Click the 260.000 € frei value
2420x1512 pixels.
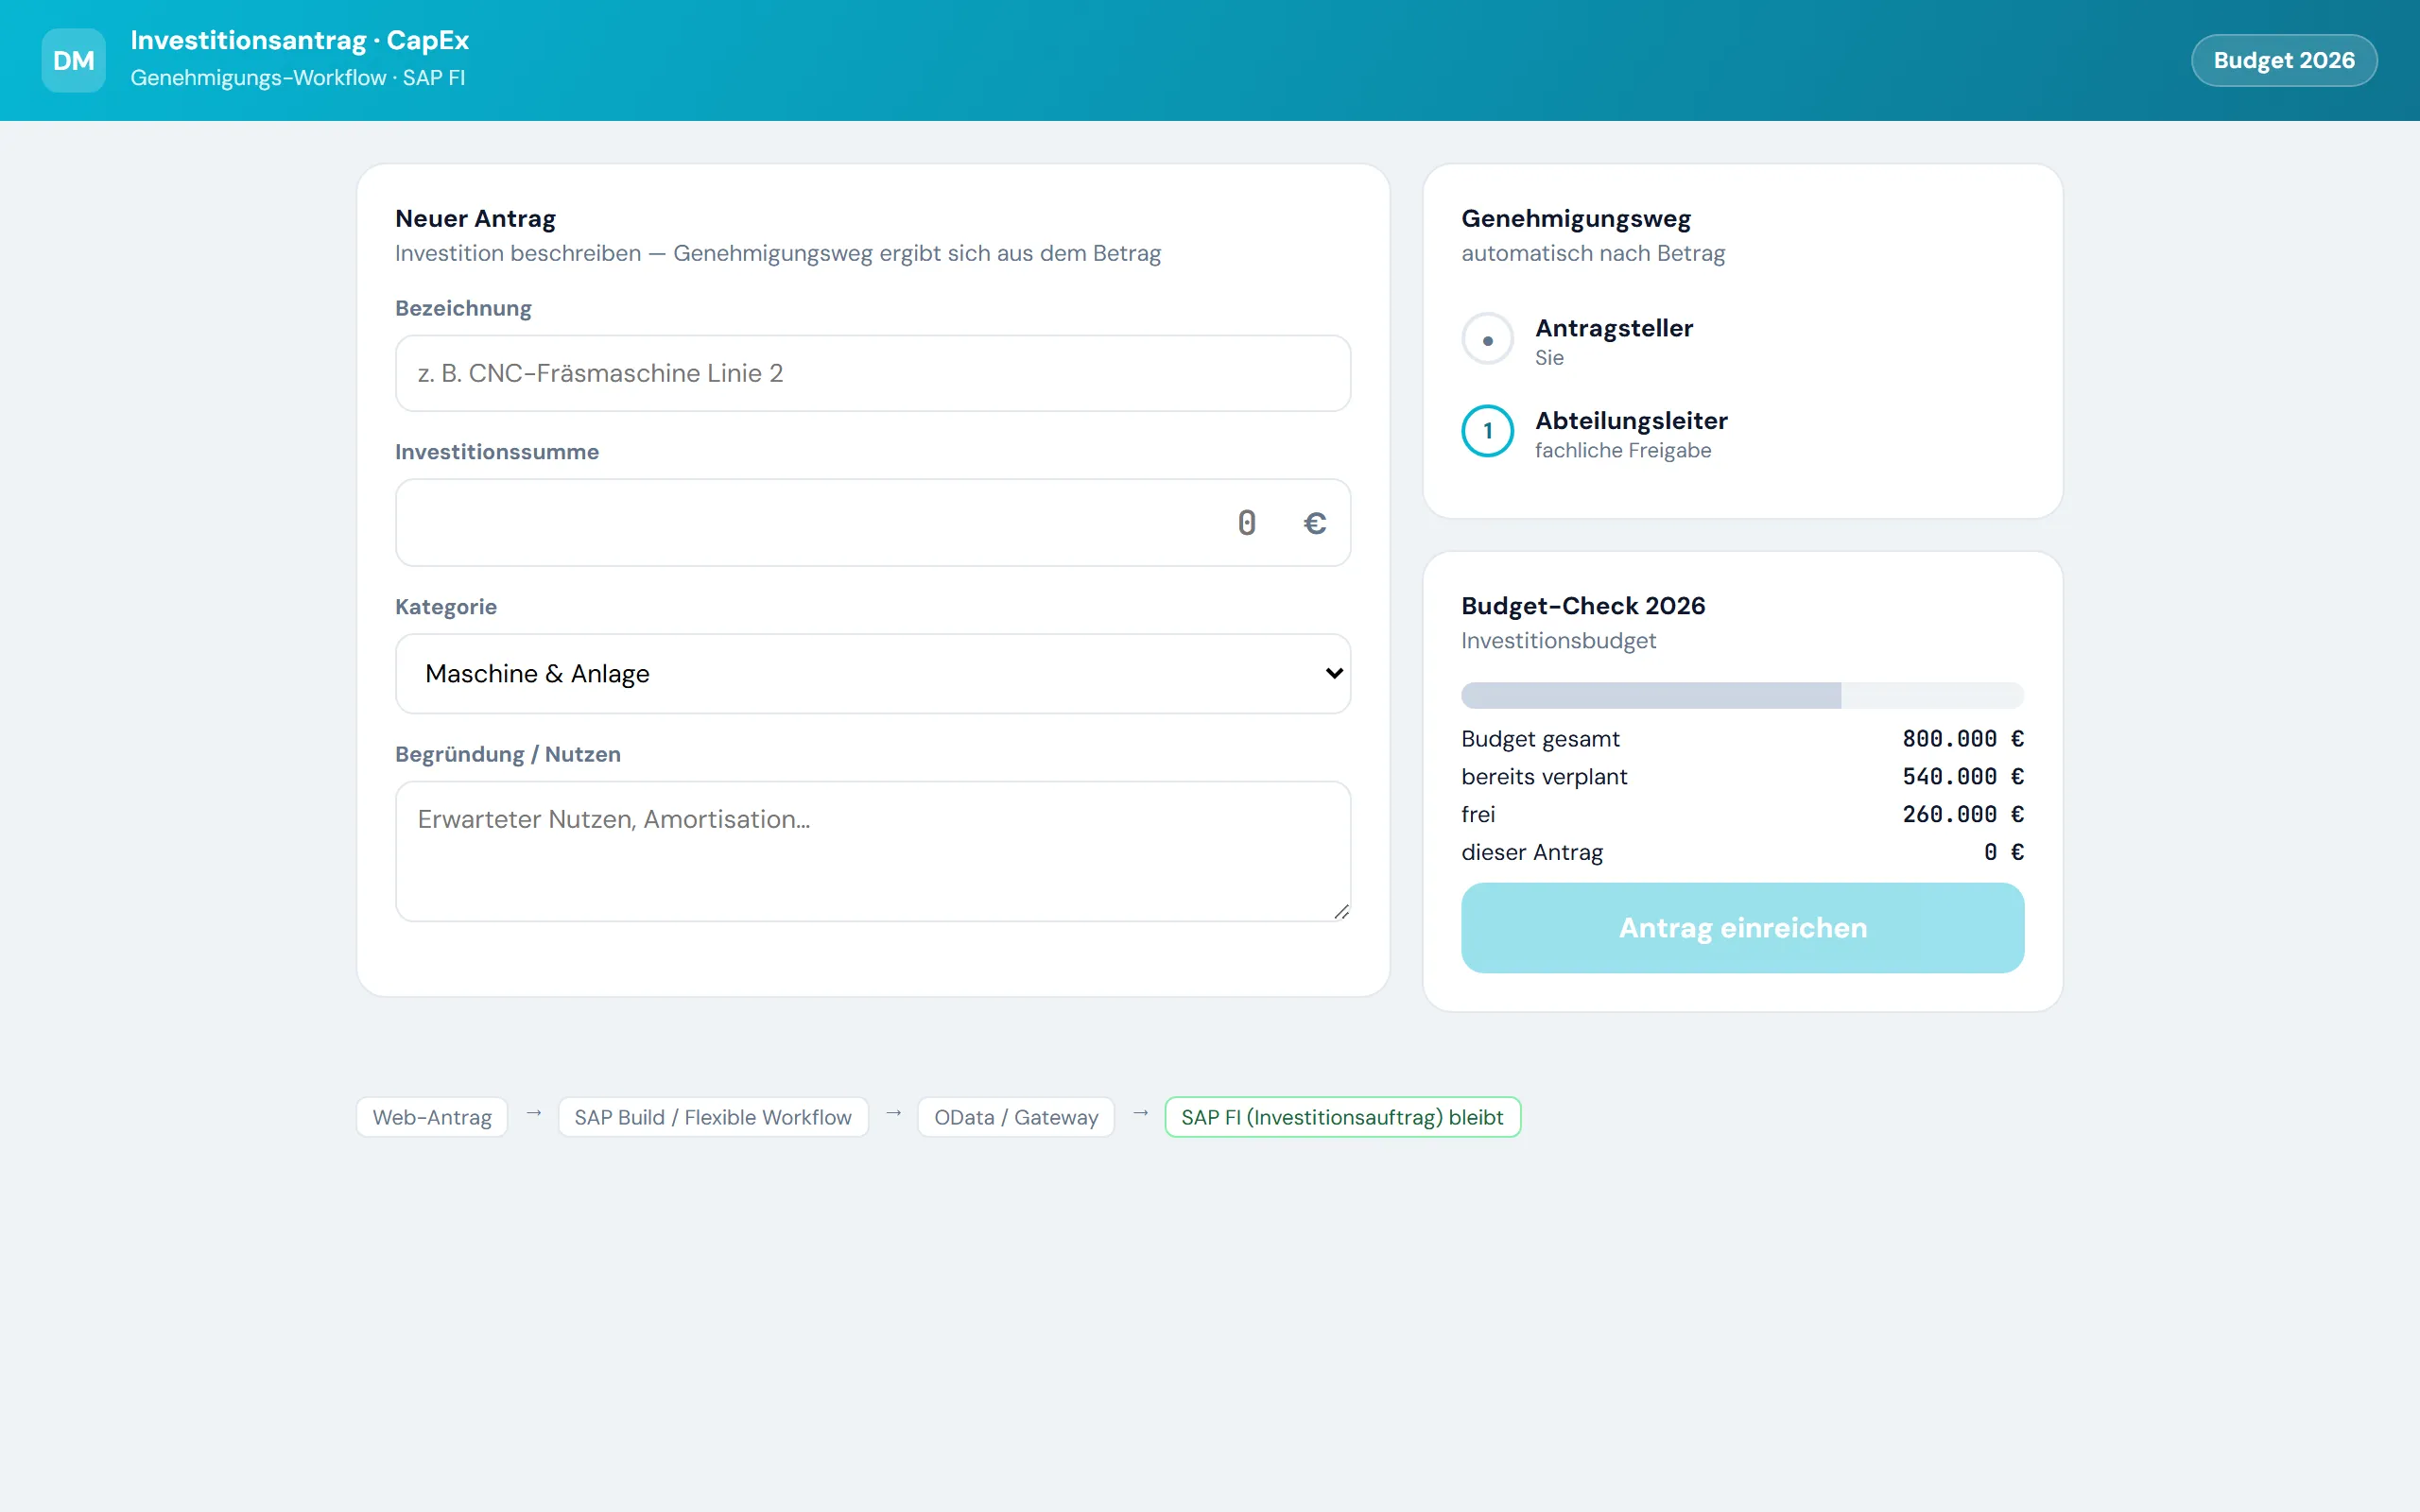point(1962,815)
